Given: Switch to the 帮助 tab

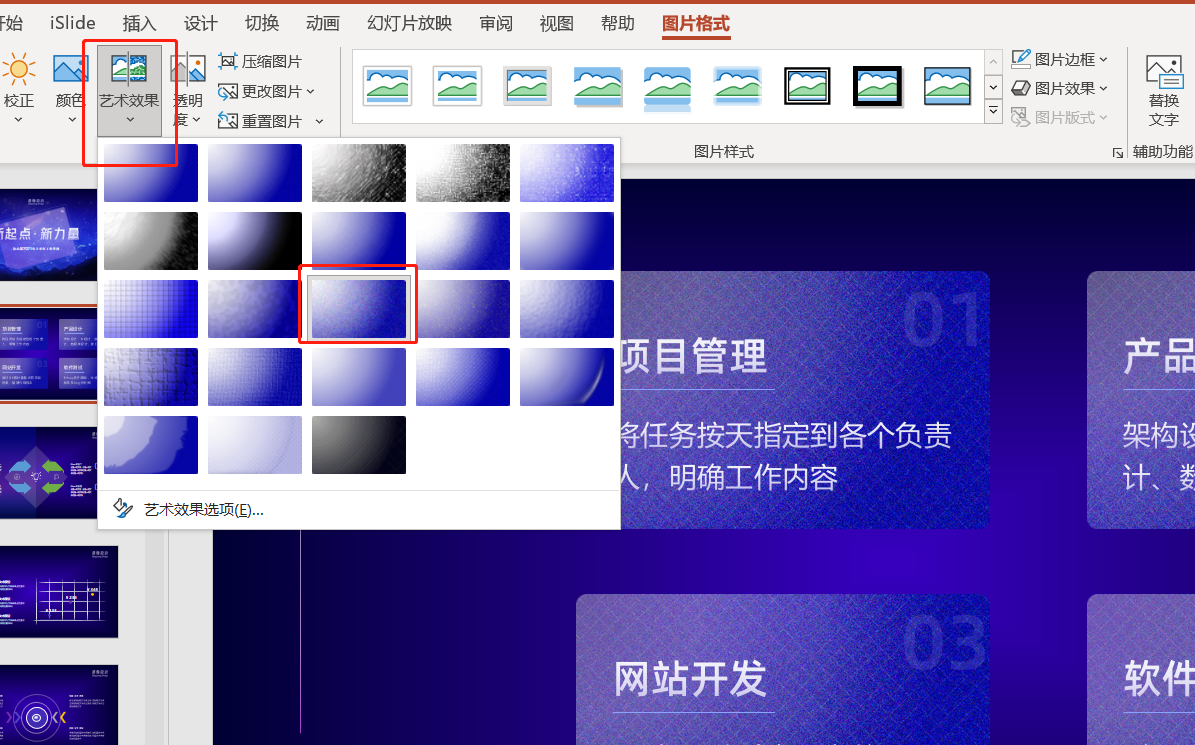Looking at the screenshot, I should pyautogui.click(x=617, y=23).
